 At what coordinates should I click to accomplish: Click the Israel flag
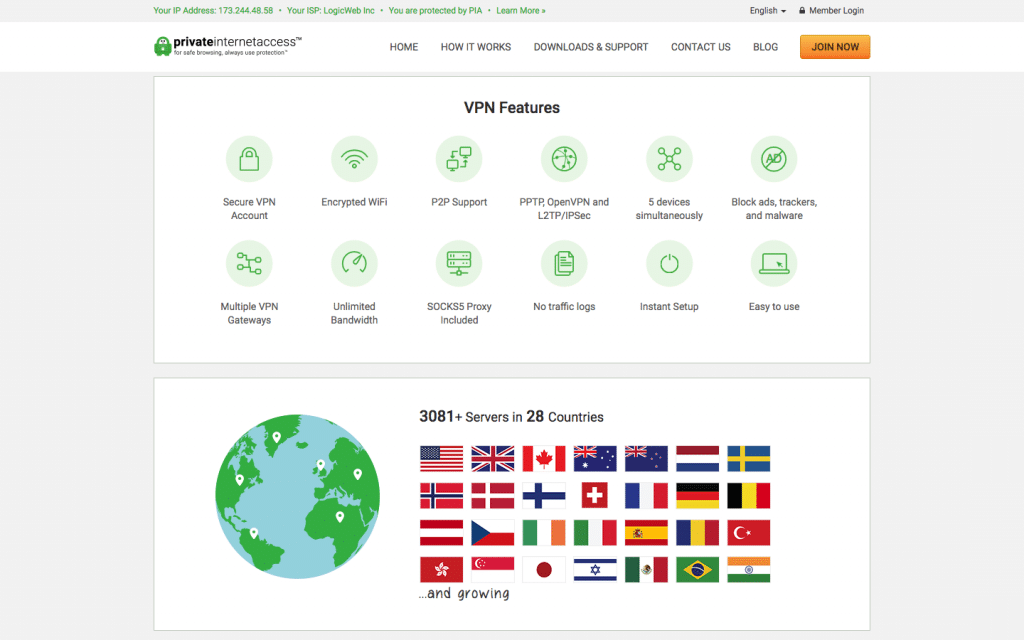click(x=595, y=569)
